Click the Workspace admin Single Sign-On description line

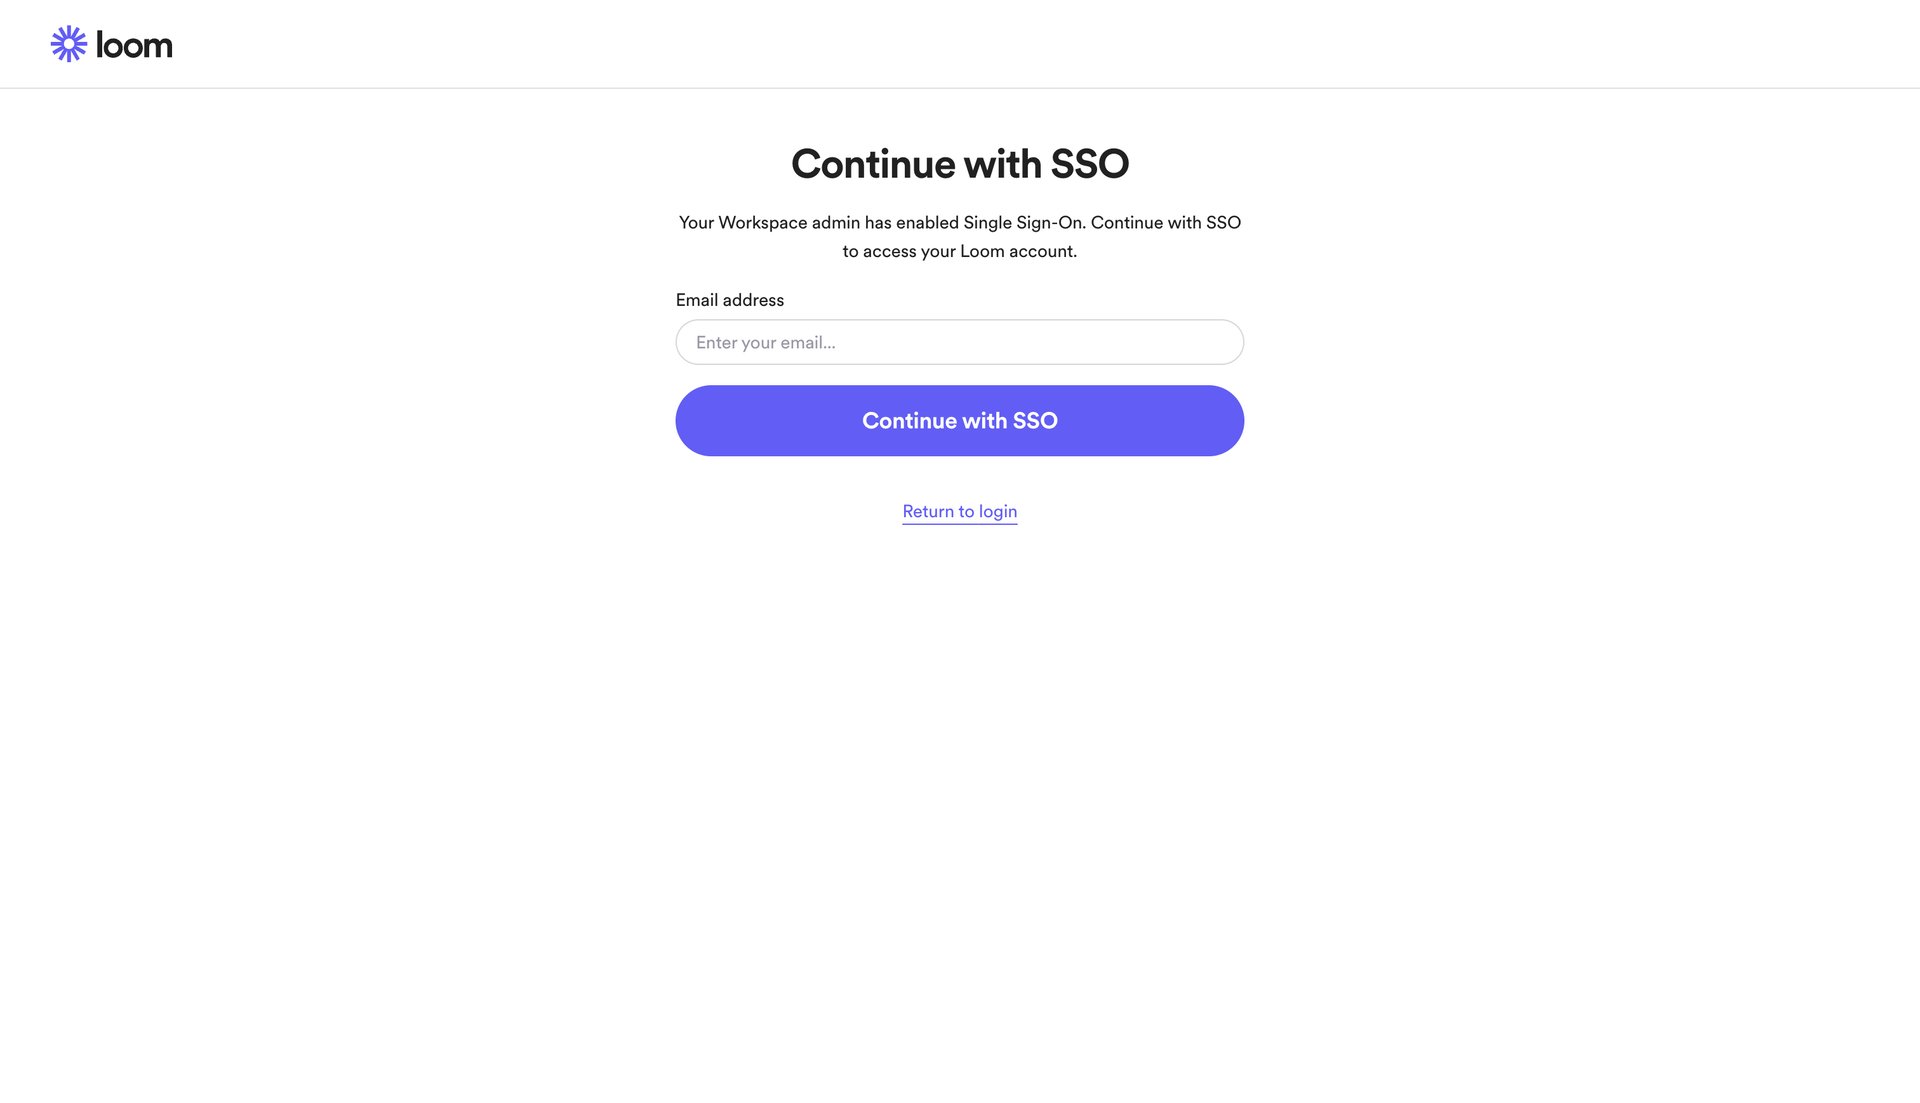959,222
